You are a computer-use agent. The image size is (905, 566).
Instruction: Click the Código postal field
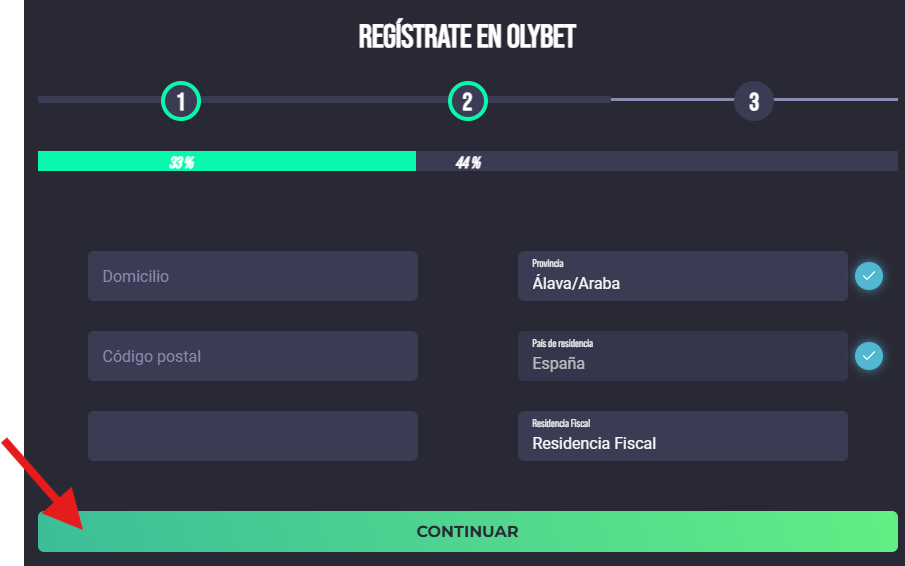[253, 356]
